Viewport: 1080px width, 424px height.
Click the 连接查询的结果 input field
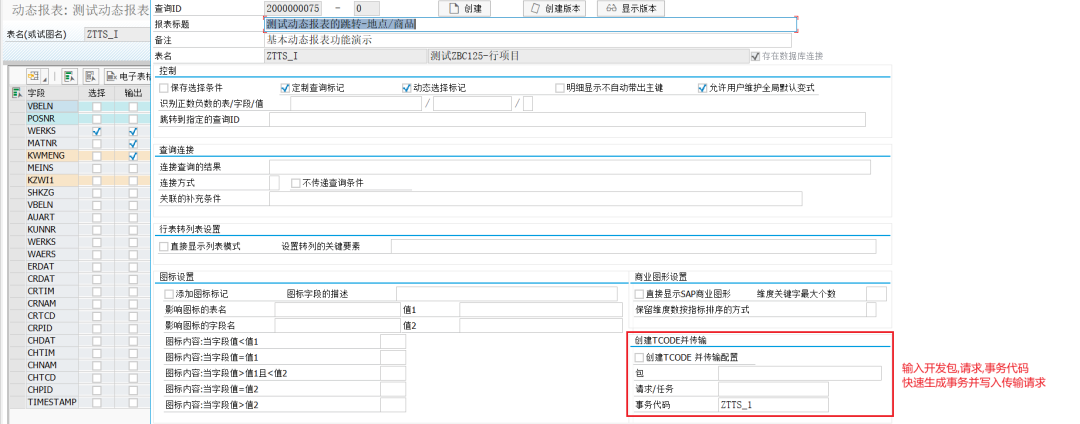(x=570, y=167)
